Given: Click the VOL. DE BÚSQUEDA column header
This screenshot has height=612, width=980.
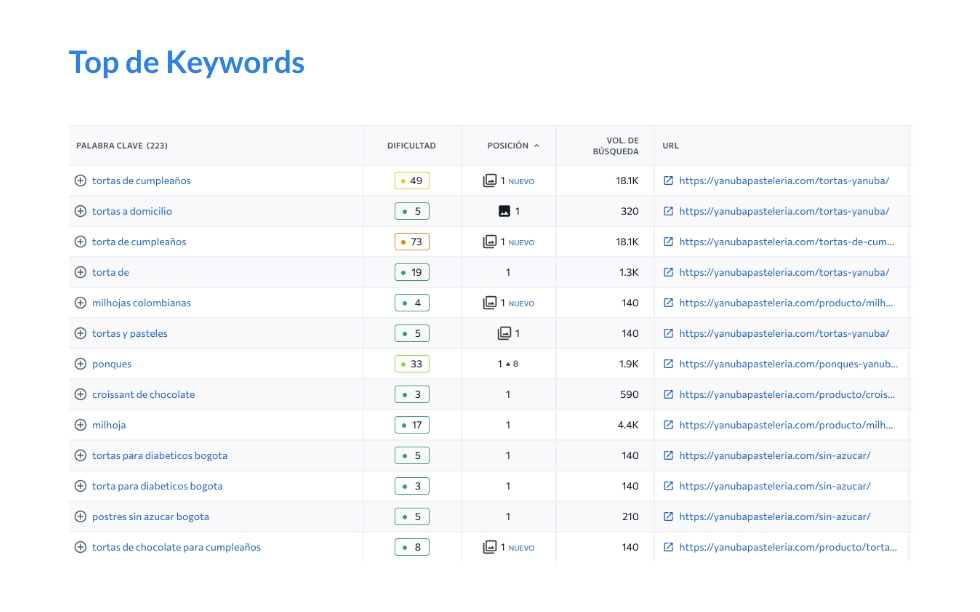Looking at the screenshot, I should 616,146.
